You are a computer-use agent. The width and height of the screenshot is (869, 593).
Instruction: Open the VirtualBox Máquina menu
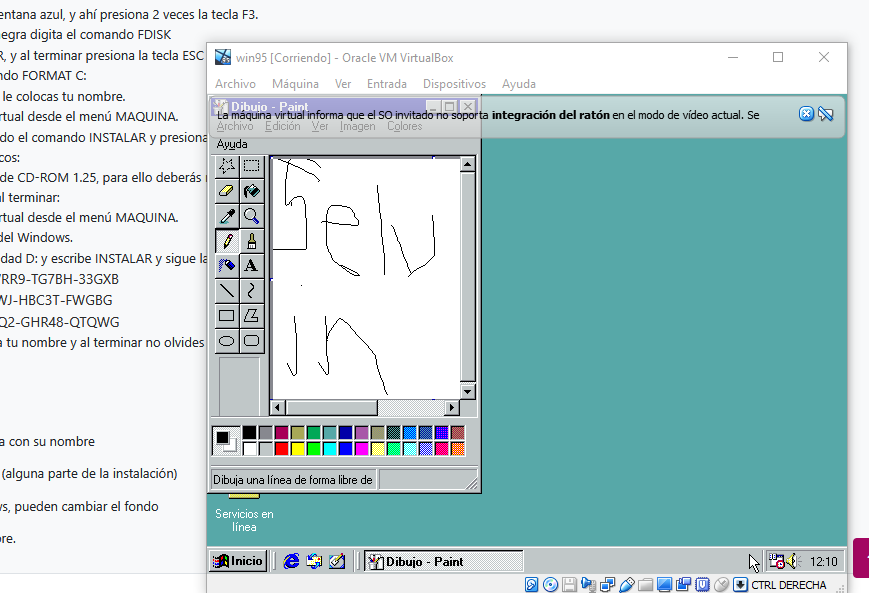[x=295, y=84]
